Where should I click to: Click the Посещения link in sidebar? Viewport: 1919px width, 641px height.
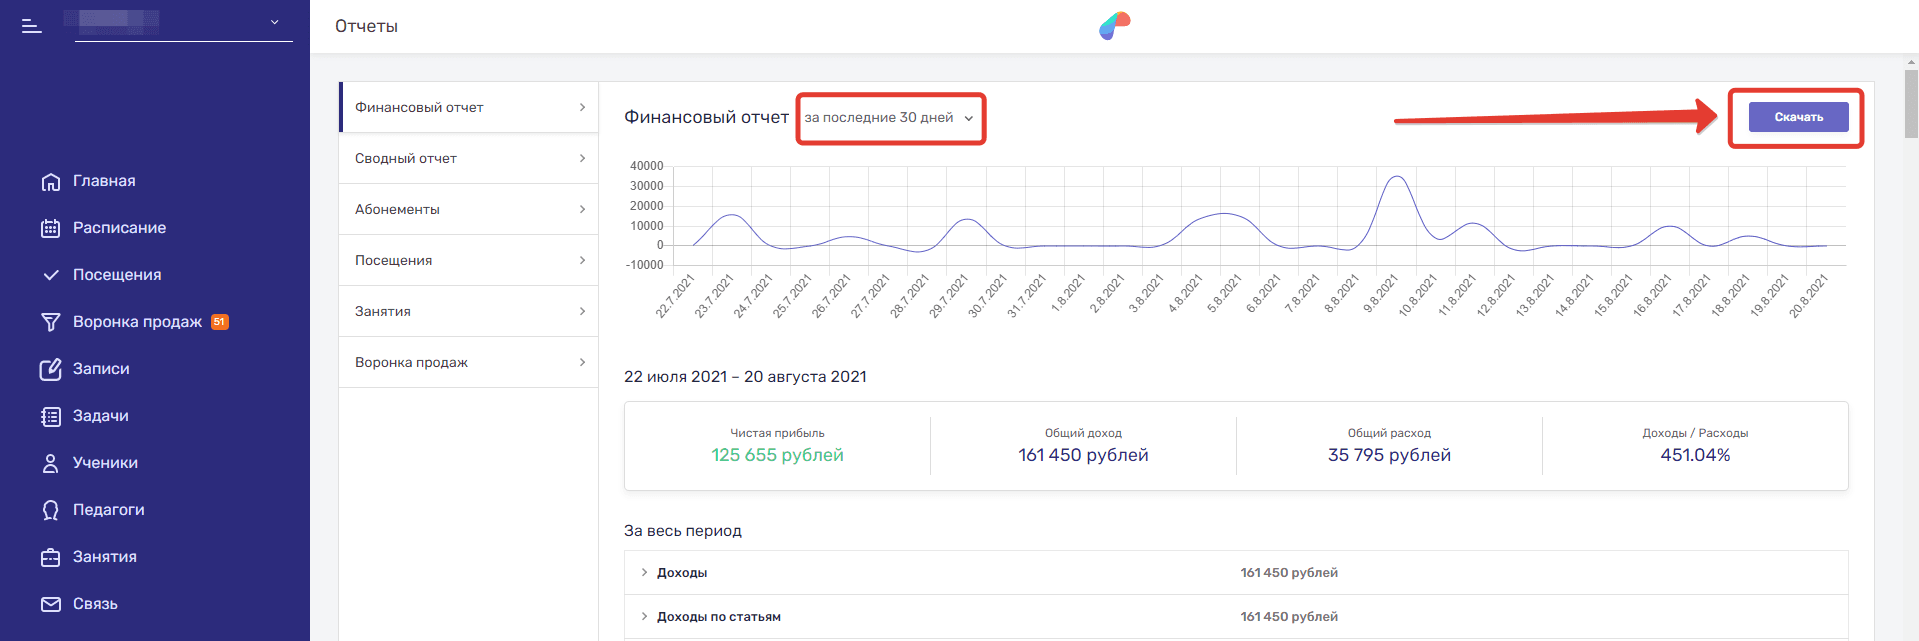pos(116,275)
